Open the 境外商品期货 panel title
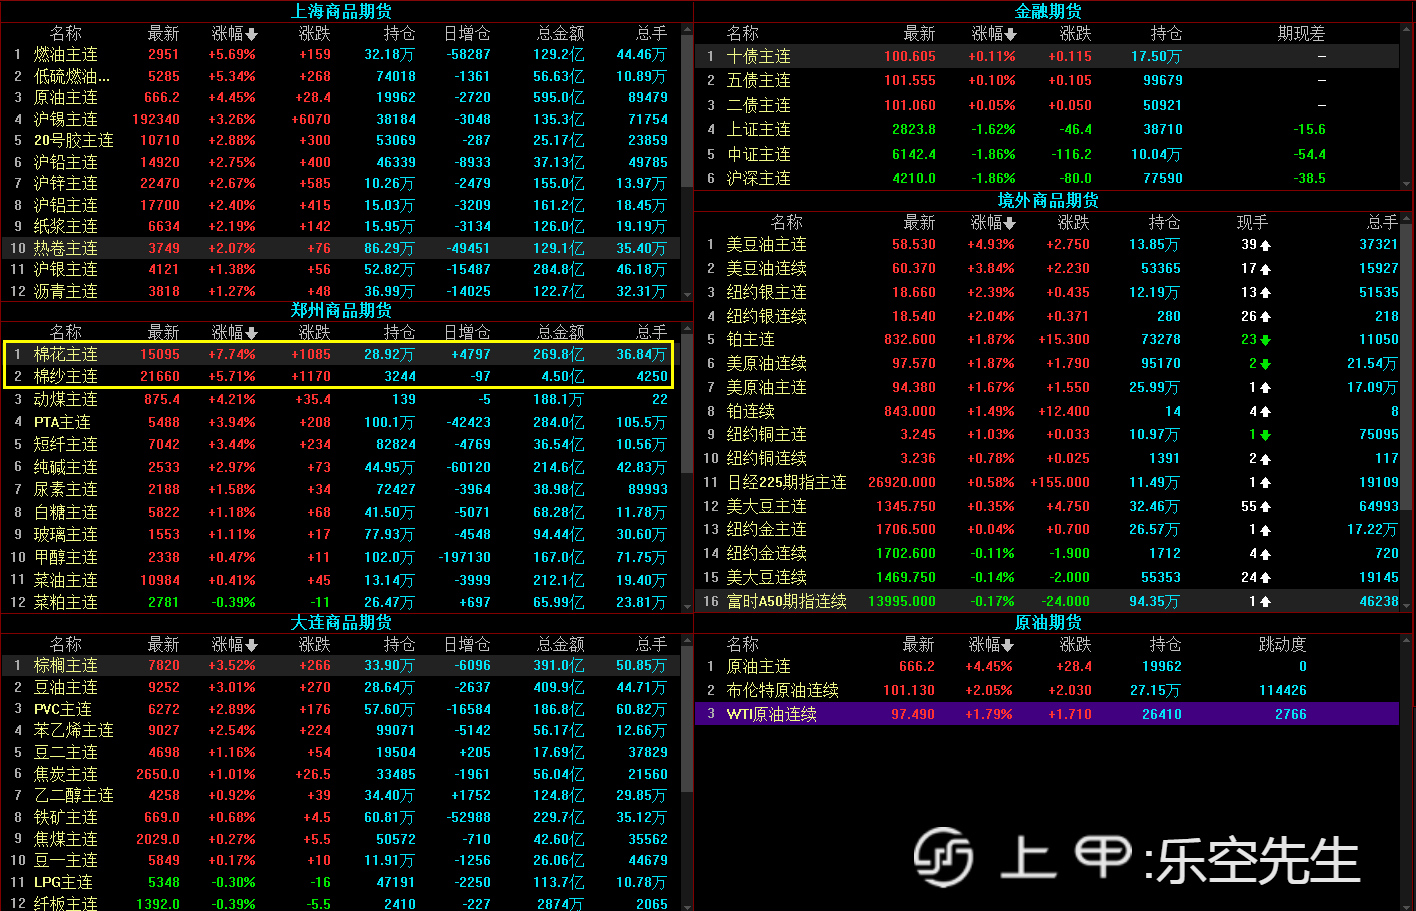Image resolution: width=1416 pixels, height=911 pixels. [1048, 200]
